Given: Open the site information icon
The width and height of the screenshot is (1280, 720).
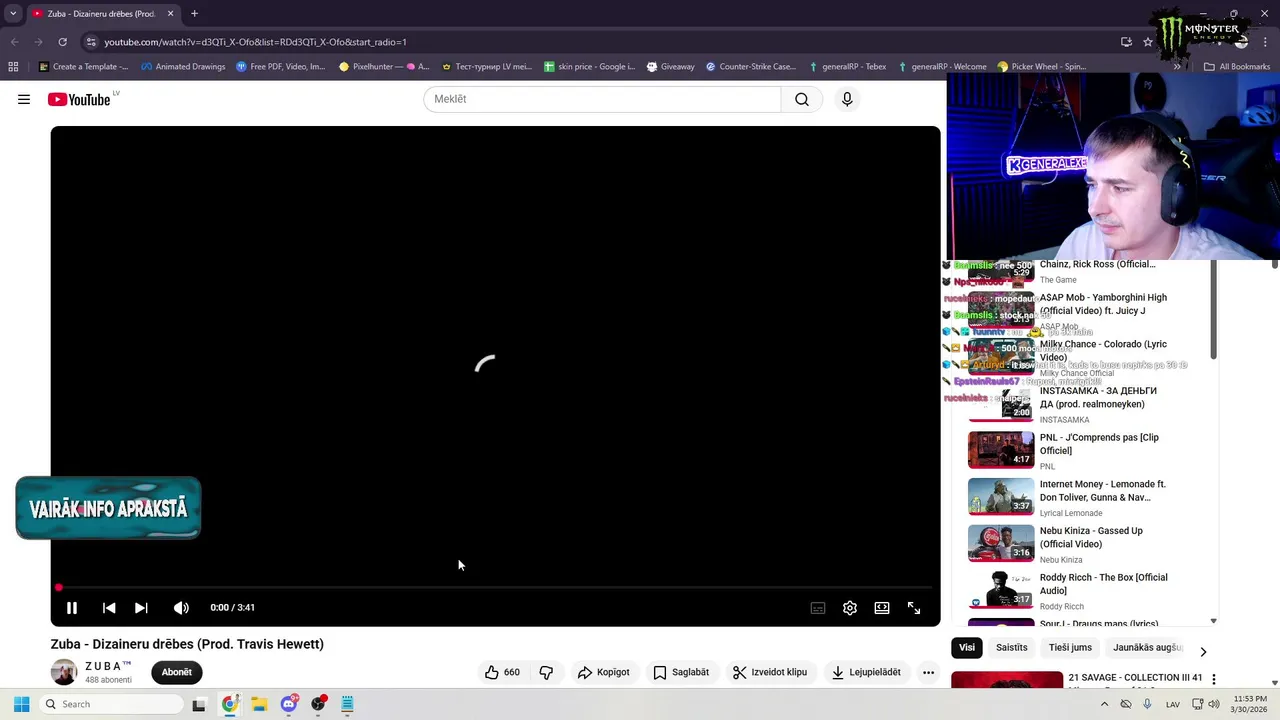Looking at the screenshot, I should coord(91,42).
